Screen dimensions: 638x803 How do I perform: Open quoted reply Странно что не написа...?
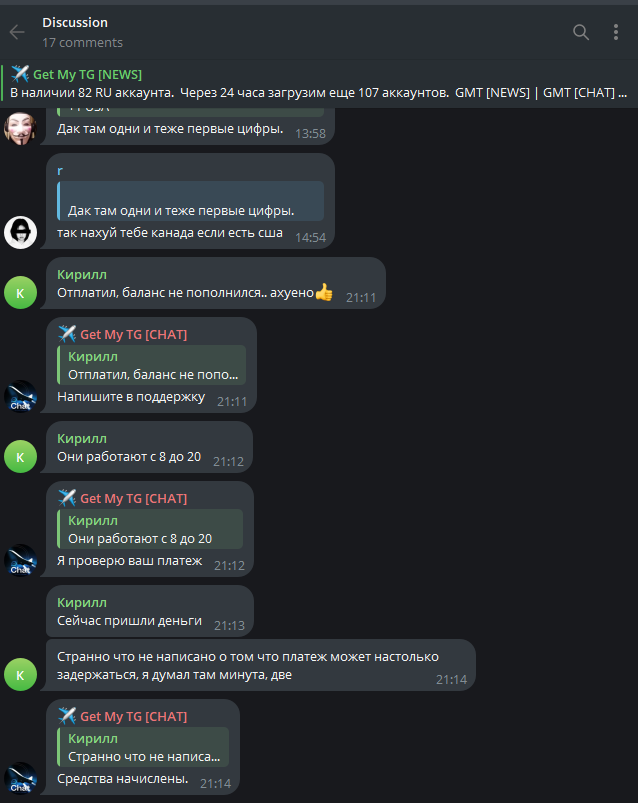tap(143, 747)
